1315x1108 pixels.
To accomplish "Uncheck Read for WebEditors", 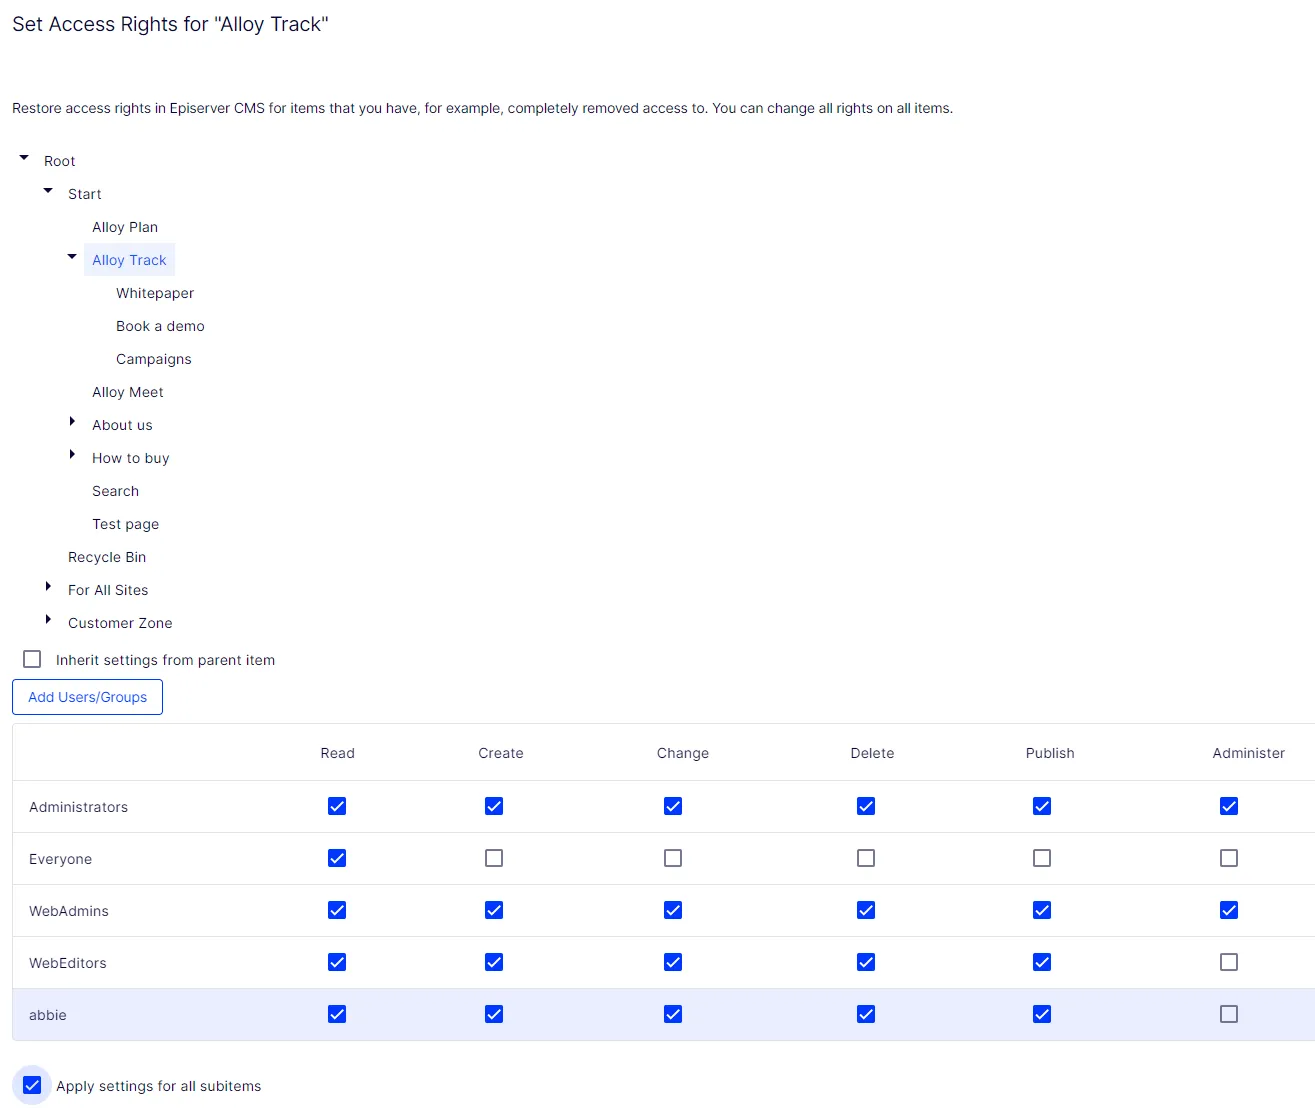I will pyautogui.click(x=337, y=962).
